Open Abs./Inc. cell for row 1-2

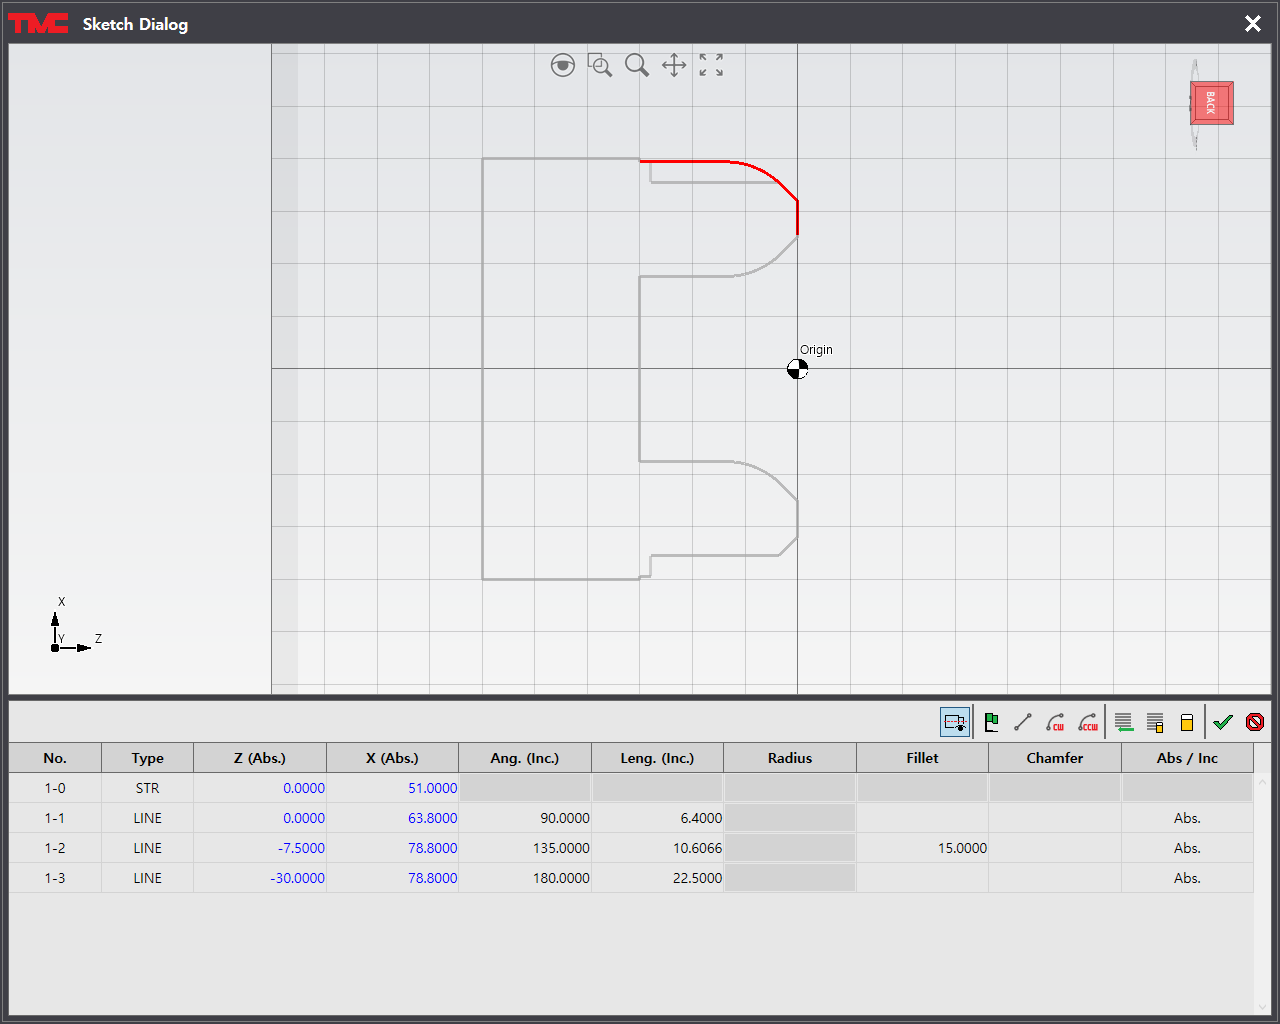click(x=1187, y=848)
